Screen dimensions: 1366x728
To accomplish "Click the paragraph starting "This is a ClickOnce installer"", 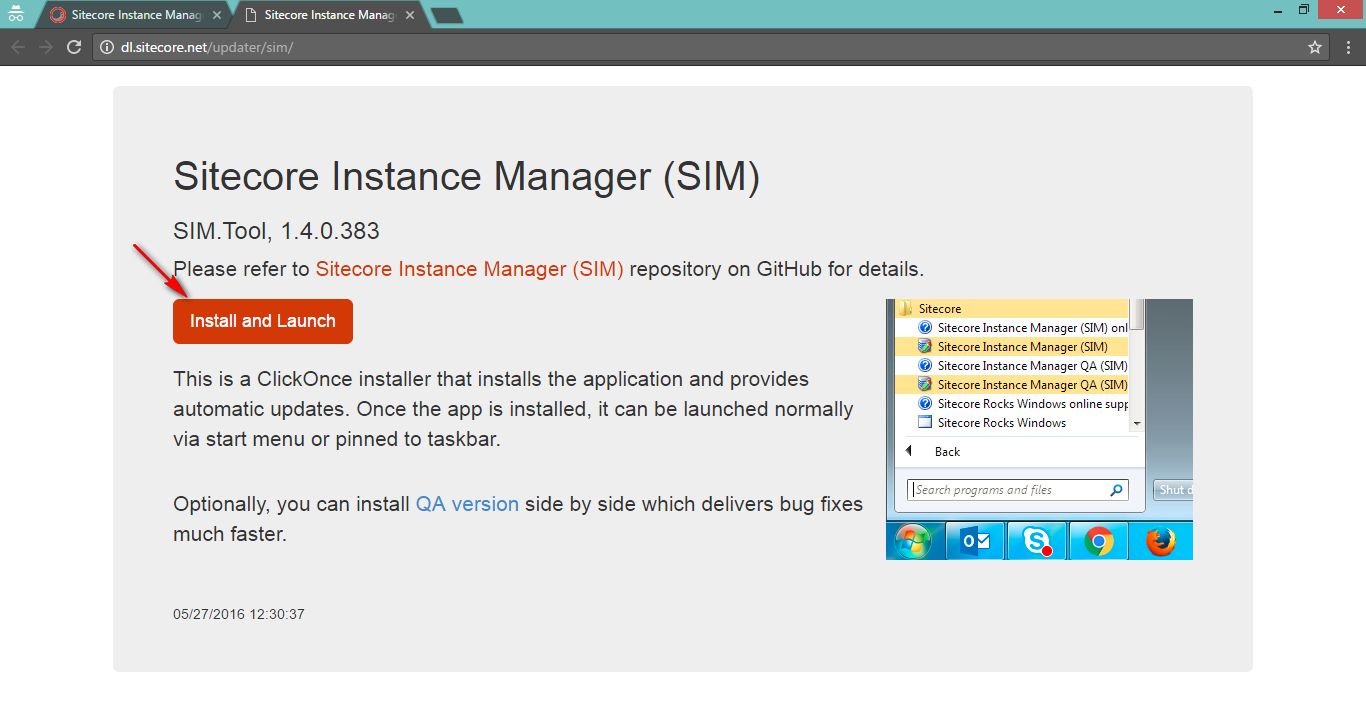I will (513, 409).
